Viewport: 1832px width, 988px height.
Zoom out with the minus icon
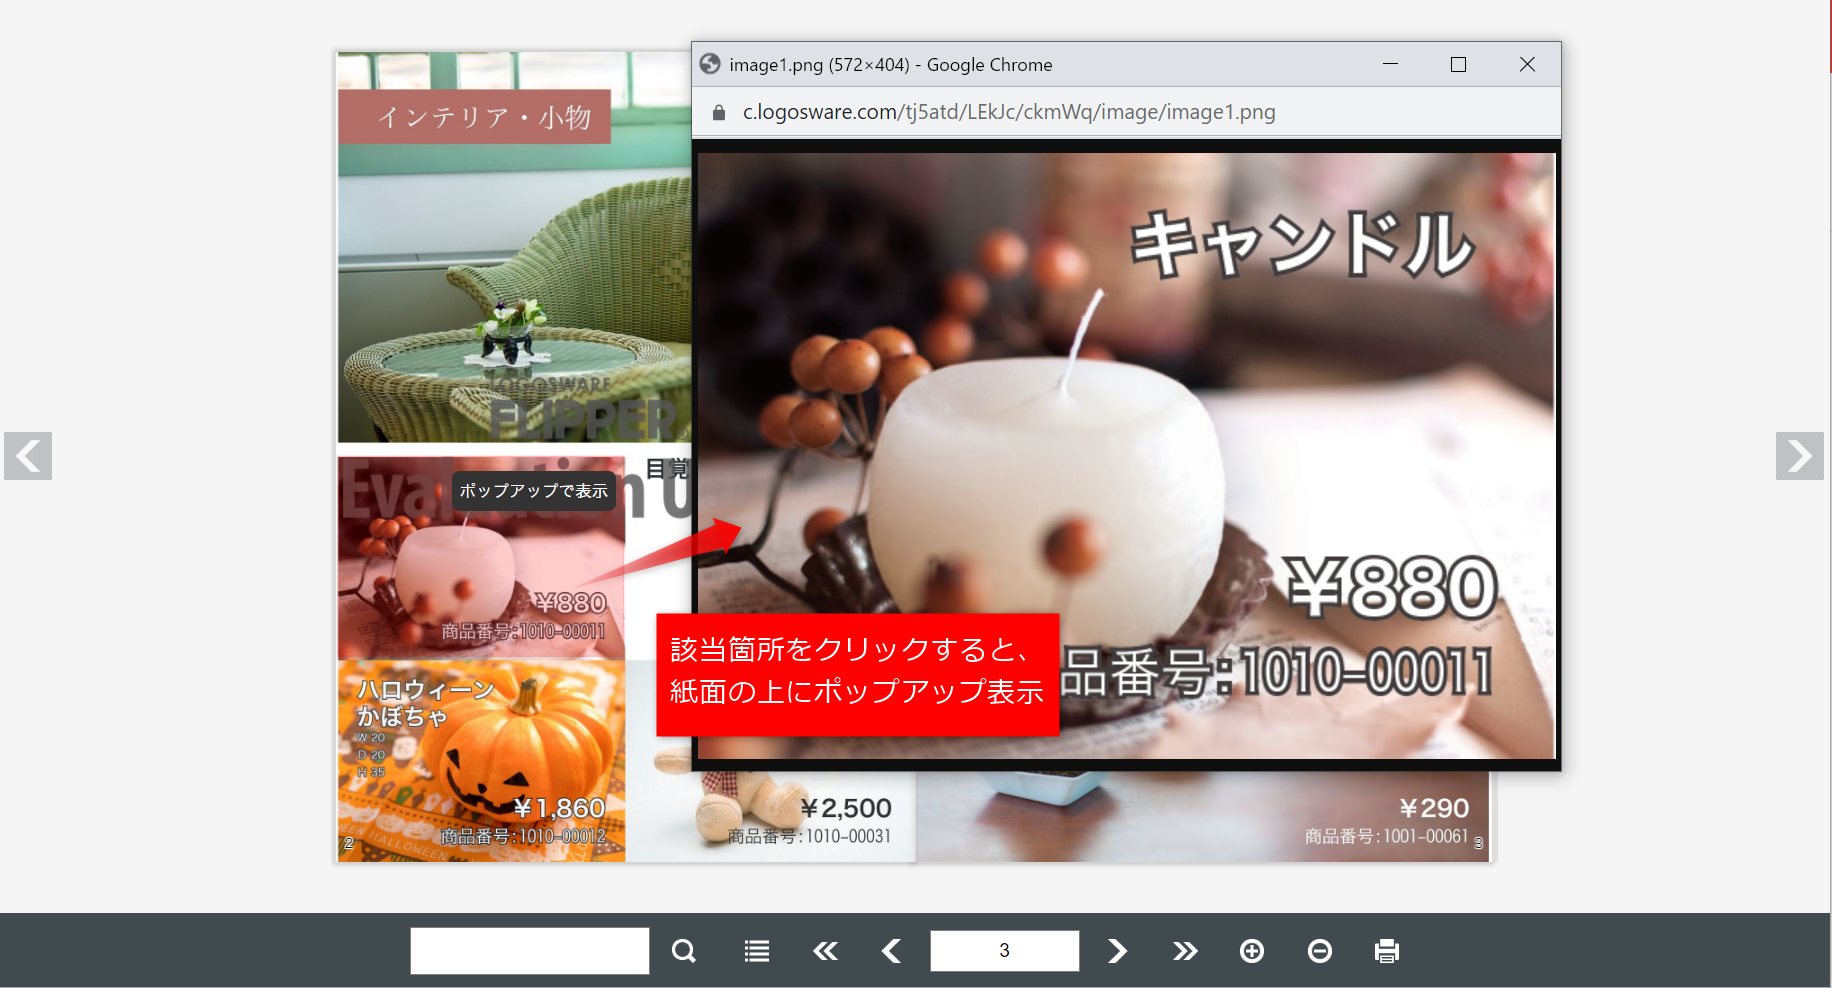coord(1320,951)
